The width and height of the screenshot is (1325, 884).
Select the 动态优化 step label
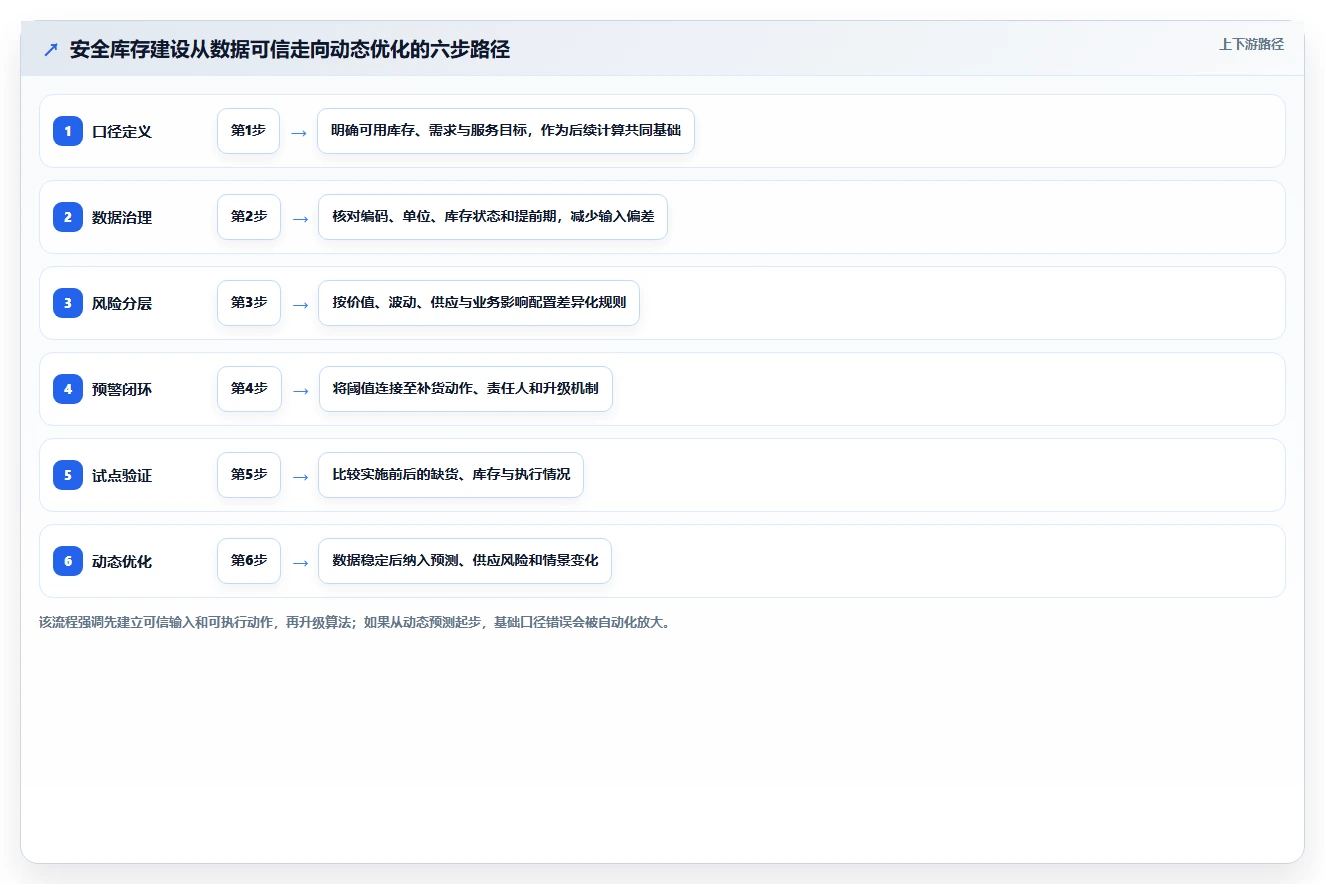pyautogui.click(x=122, y=562)
